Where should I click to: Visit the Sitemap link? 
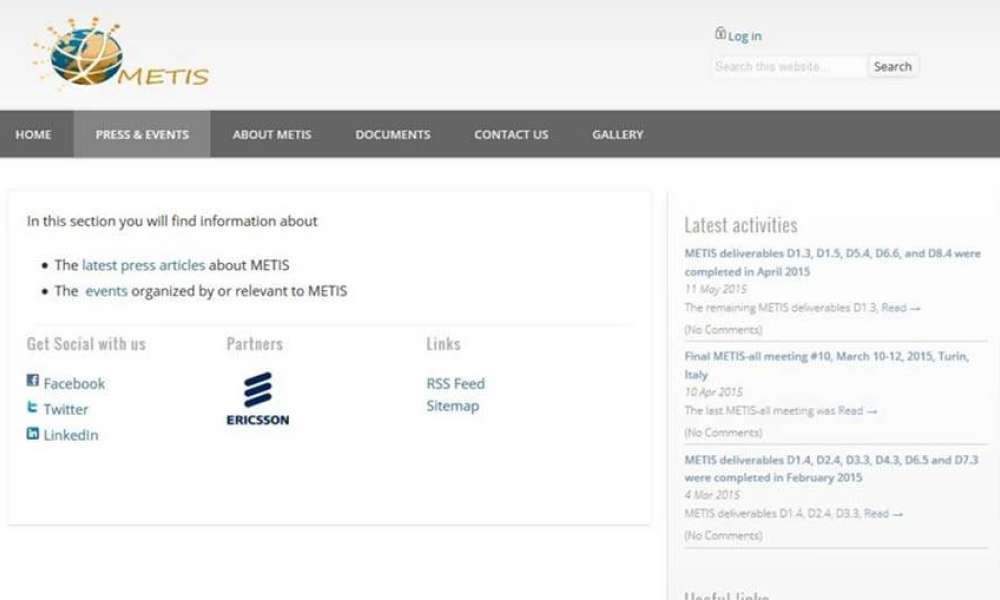pyautogui.click(x=452, y=406)
